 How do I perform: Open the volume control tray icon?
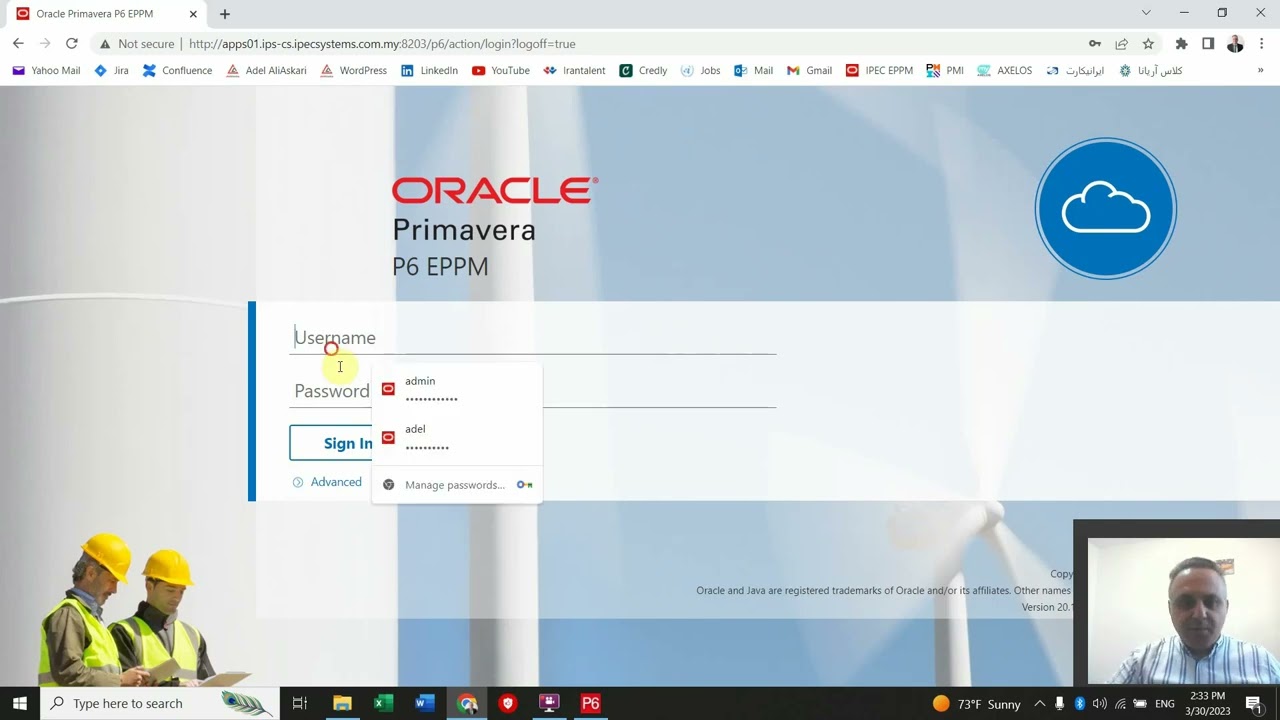(1100, 704)
